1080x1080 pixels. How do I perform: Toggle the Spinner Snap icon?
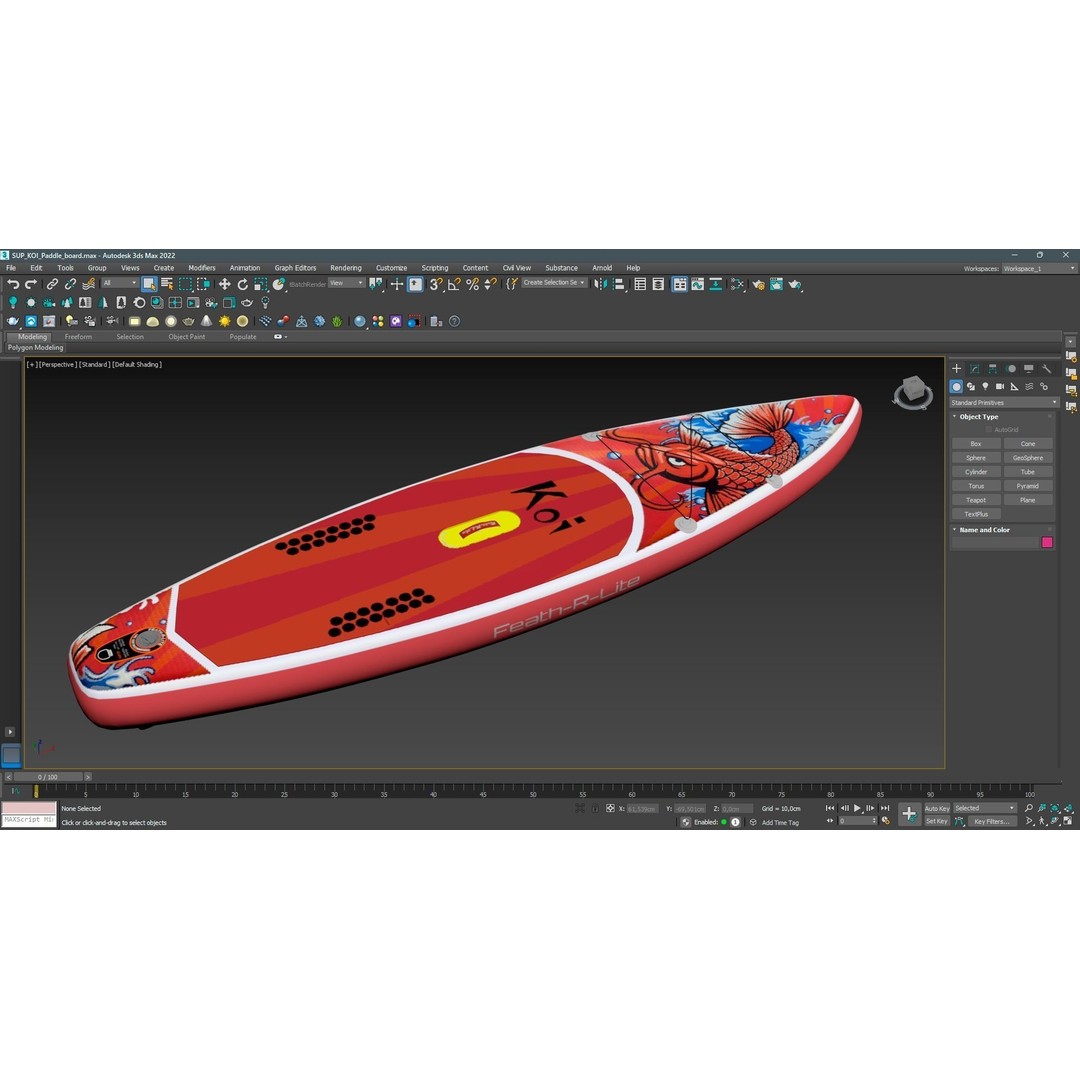(x=490, y=284)
